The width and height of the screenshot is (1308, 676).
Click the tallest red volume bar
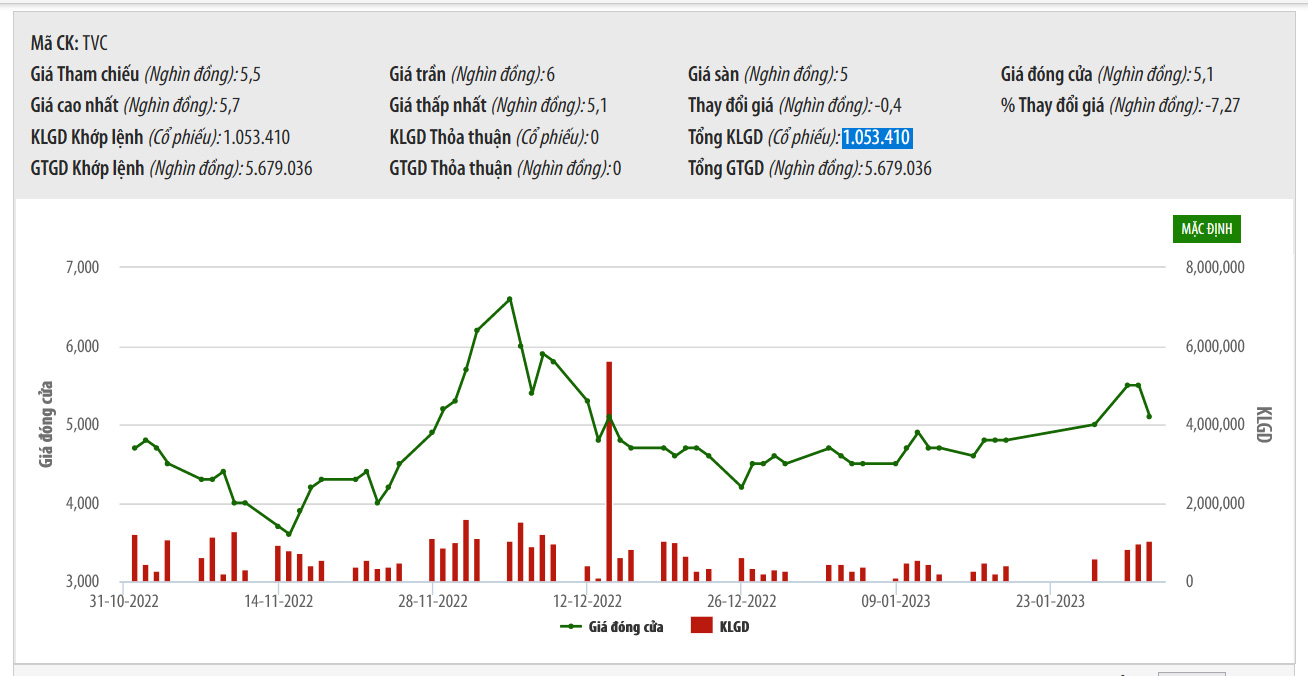[609, 470]
